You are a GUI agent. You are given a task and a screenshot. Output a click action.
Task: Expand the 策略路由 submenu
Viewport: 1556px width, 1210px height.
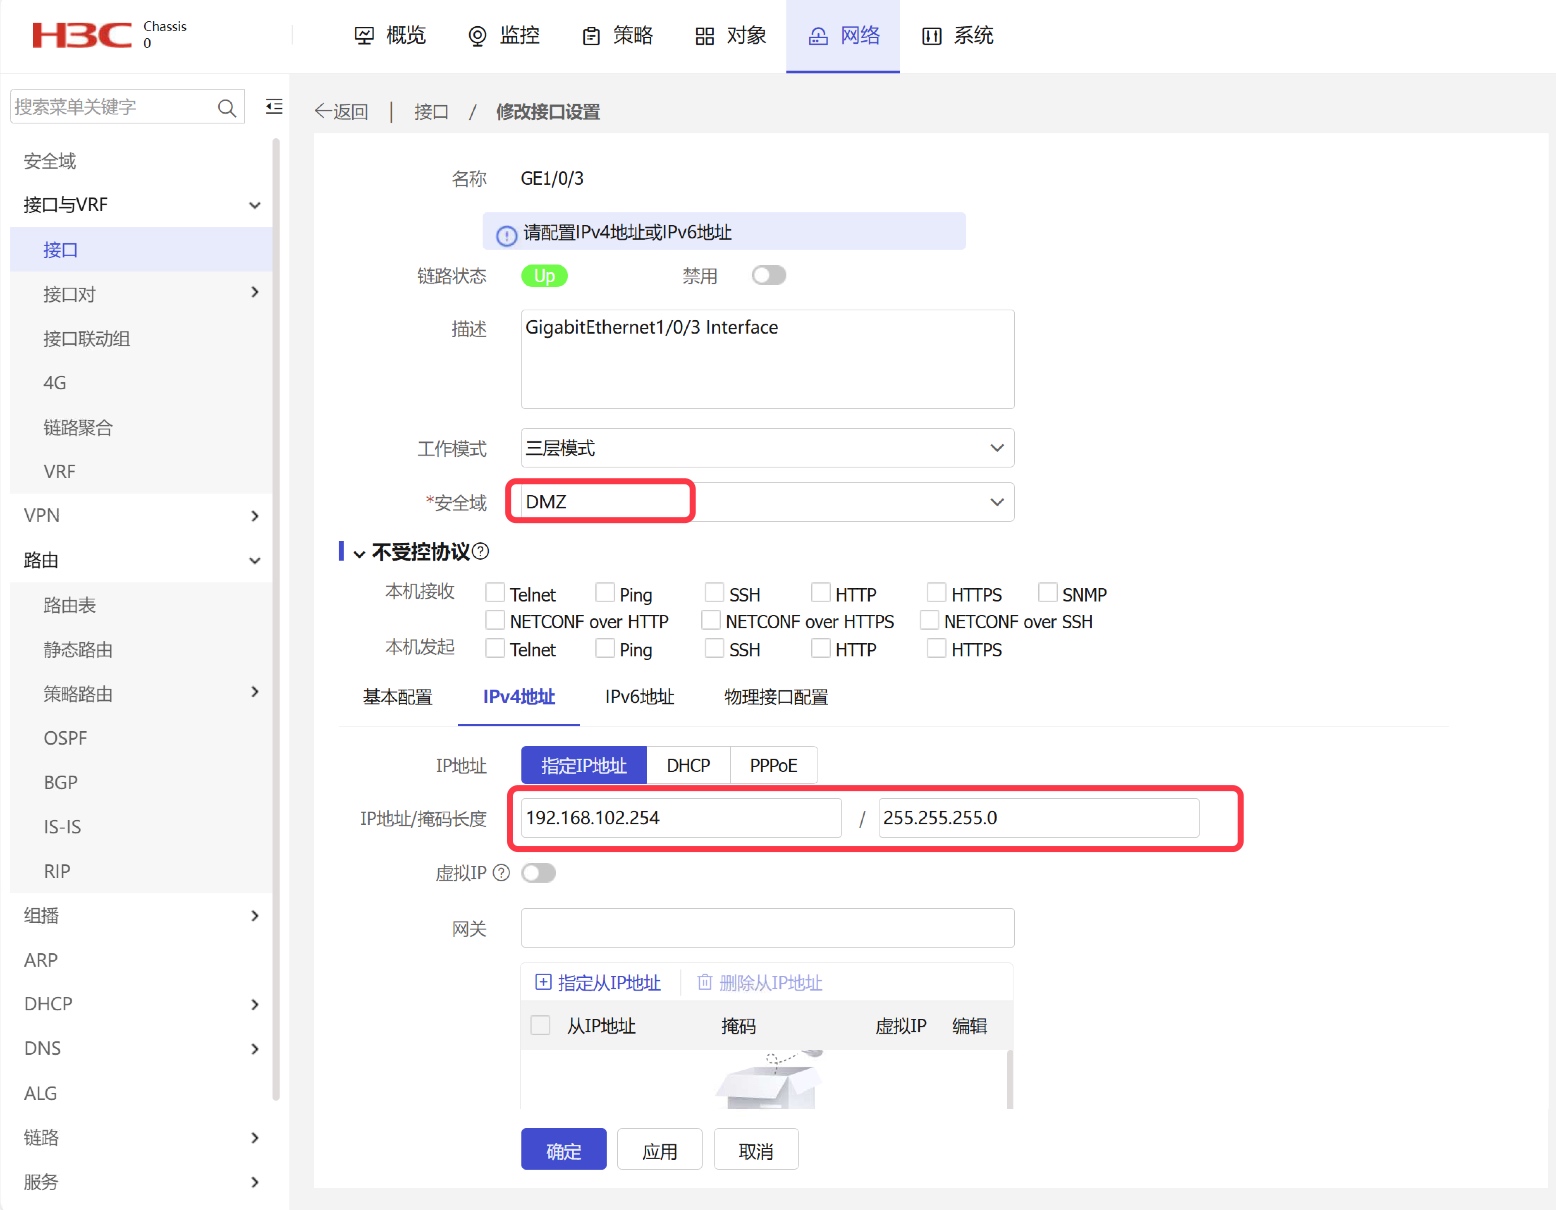[255, 692]
